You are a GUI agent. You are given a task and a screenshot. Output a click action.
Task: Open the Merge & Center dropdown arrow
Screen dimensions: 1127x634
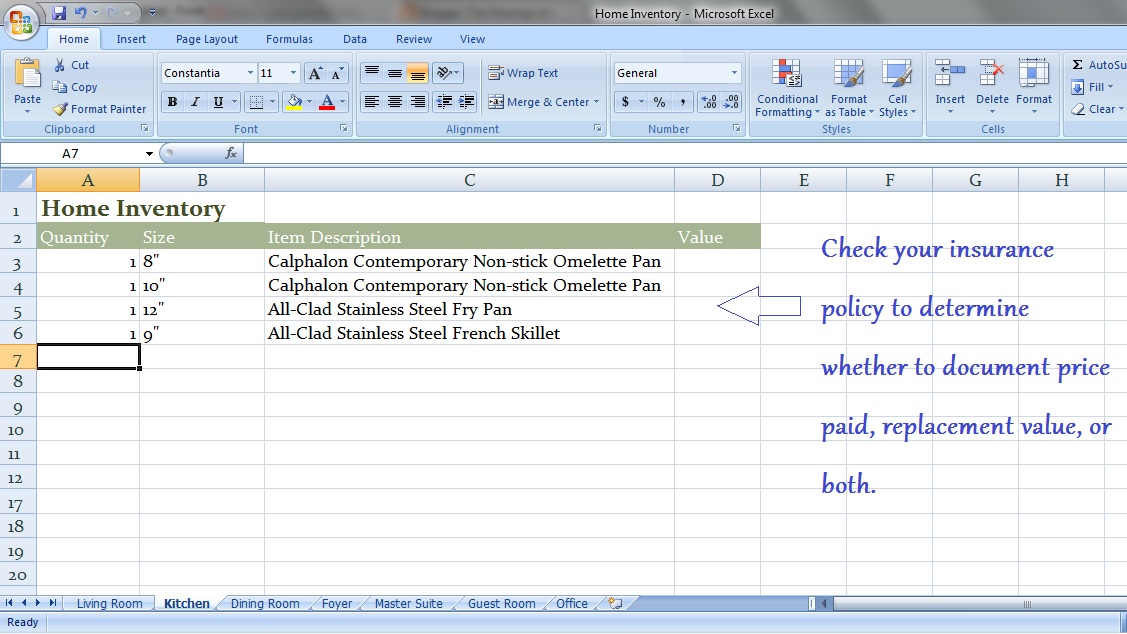597,102
